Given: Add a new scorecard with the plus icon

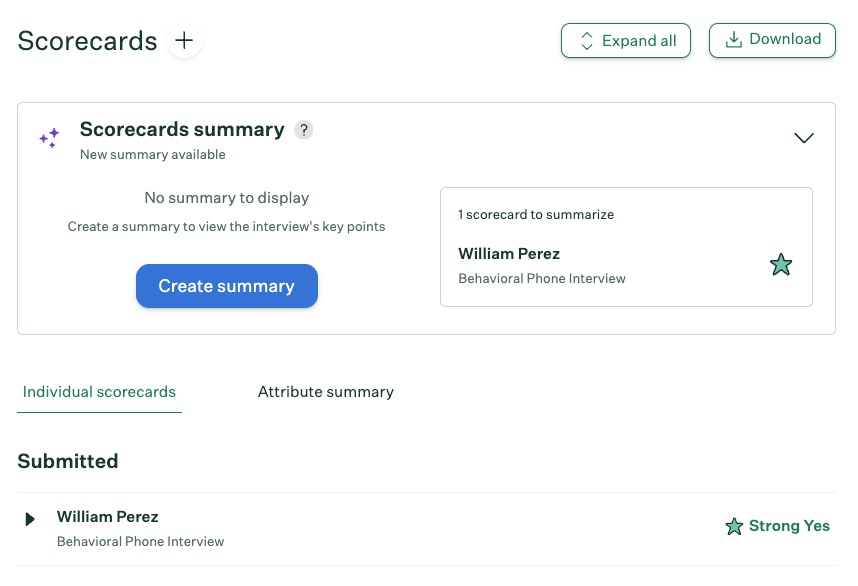Looking at the screenshot, I should 184,41.
